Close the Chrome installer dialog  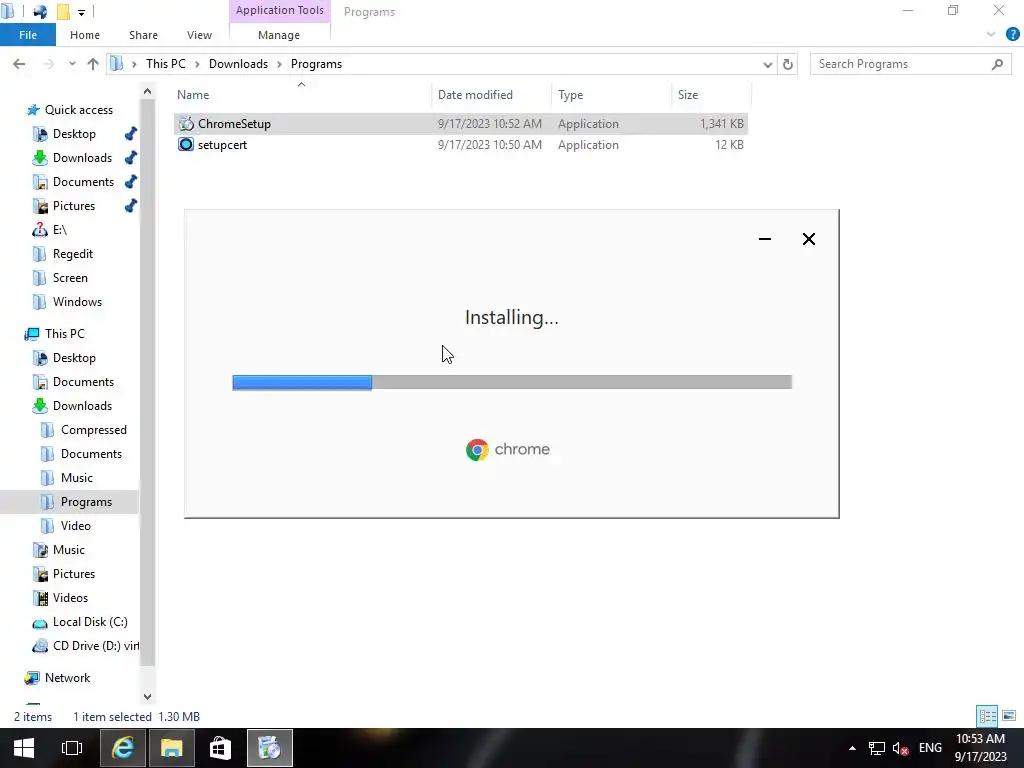pos(808,239)
